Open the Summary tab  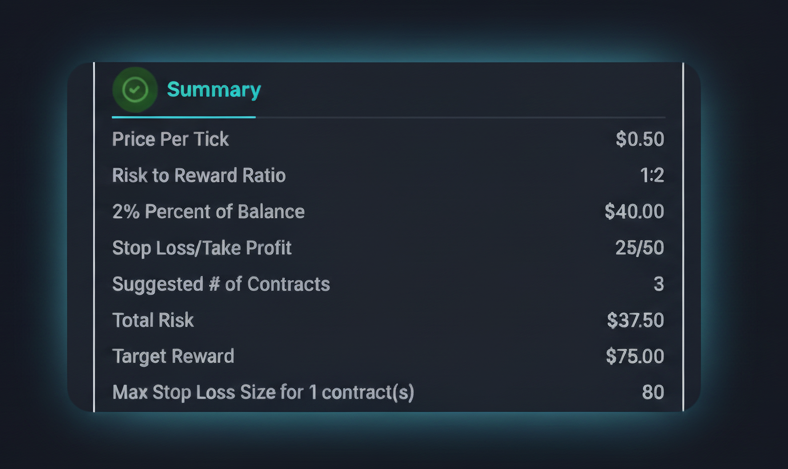(213, 90)
